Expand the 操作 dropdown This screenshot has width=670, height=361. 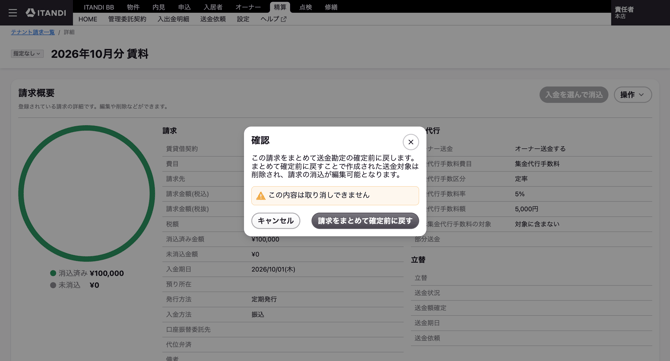coord(632,95)
